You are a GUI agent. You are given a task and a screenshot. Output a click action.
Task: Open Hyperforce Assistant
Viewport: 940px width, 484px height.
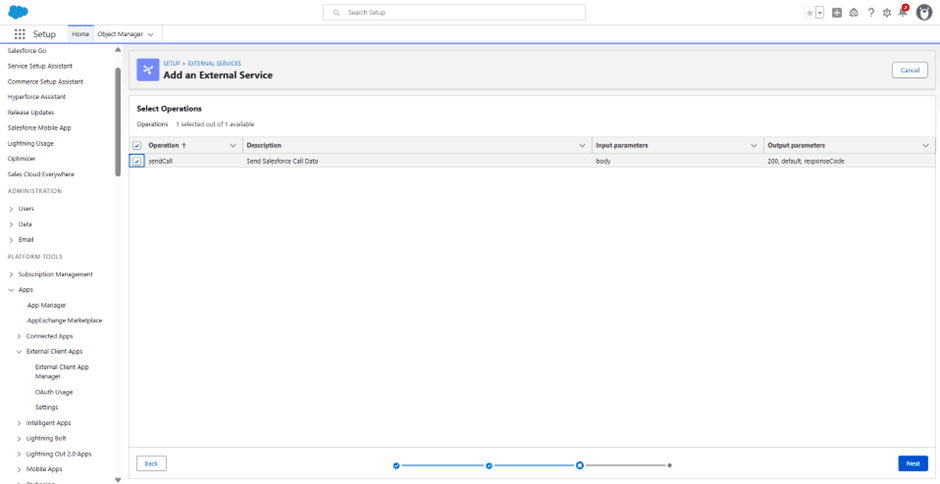click(x=37, y=97)
